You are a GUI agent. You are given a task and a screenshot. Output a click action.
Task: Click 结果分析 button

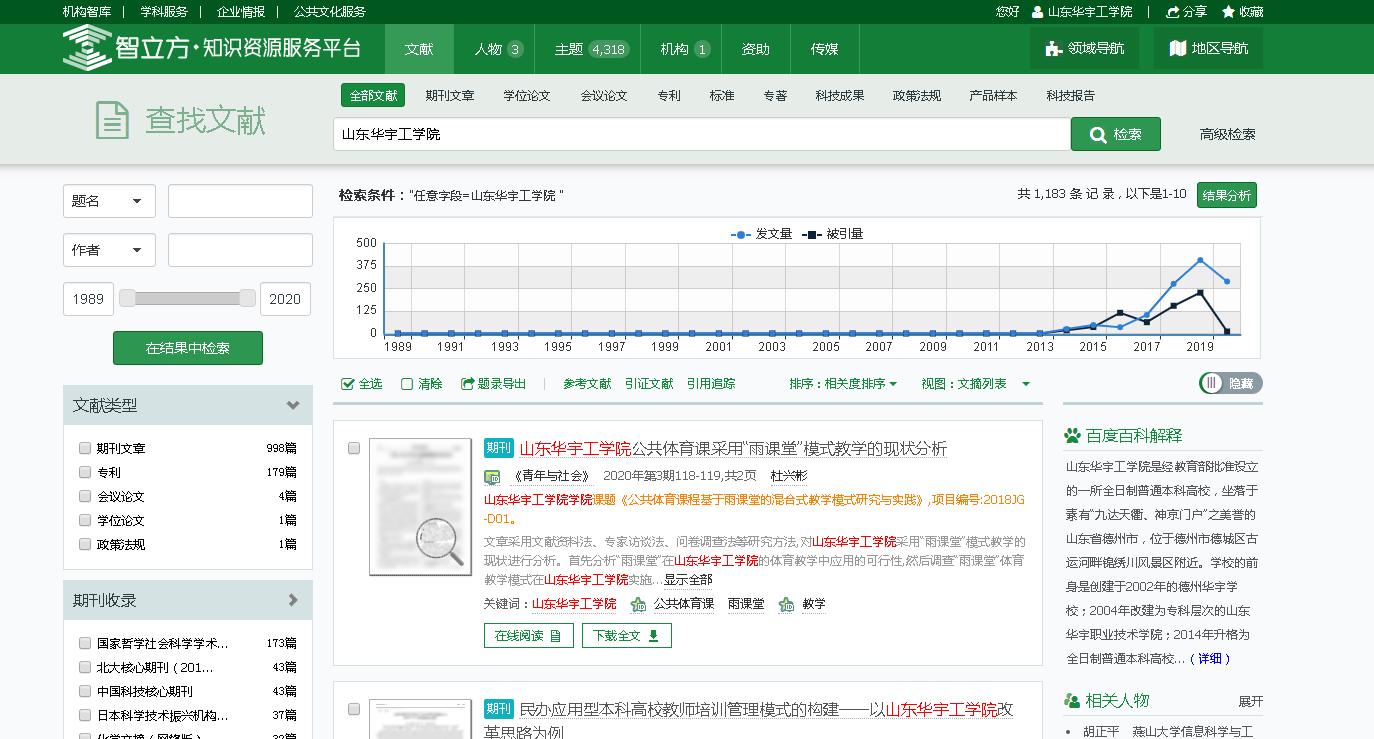[1227, 195]
